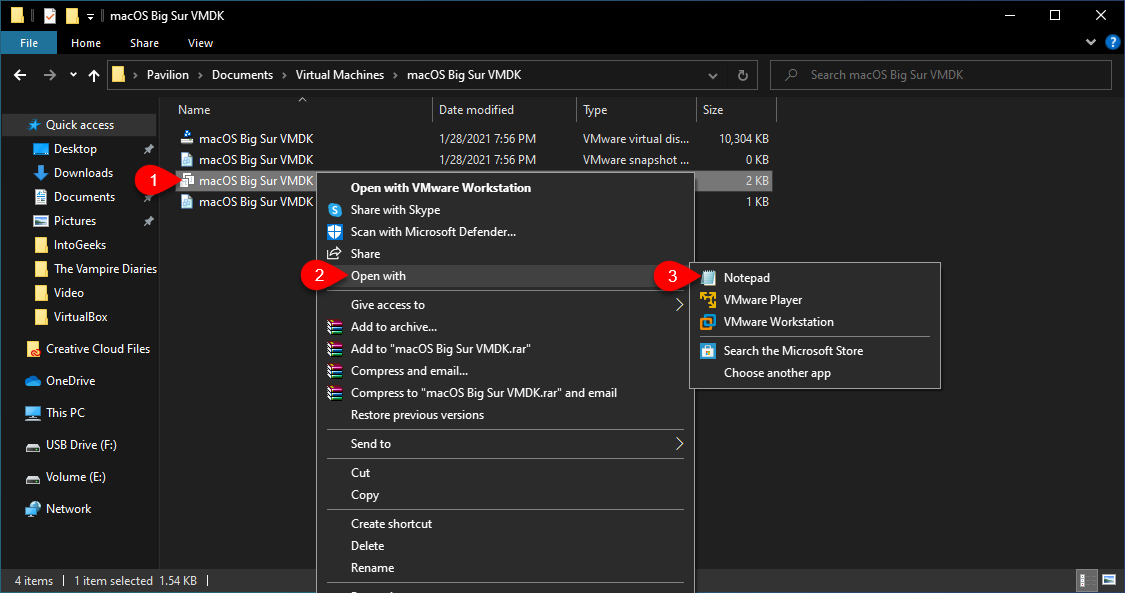Open the recent locations dropdown arrow
Viewport: 1125px width, 593px height.
click(x=73, y=75)
